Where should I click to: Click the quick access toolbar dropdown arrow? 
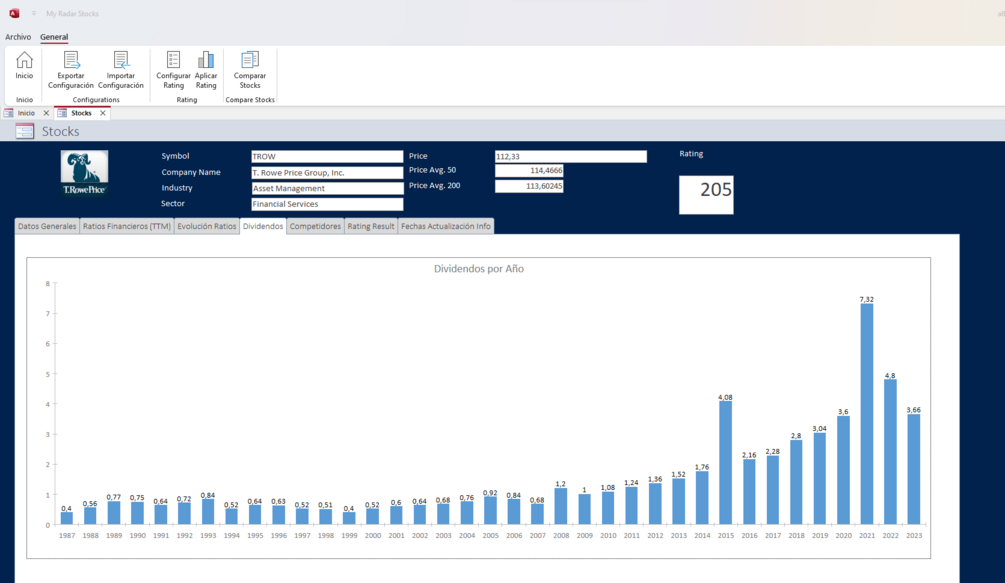pos(34,13)
